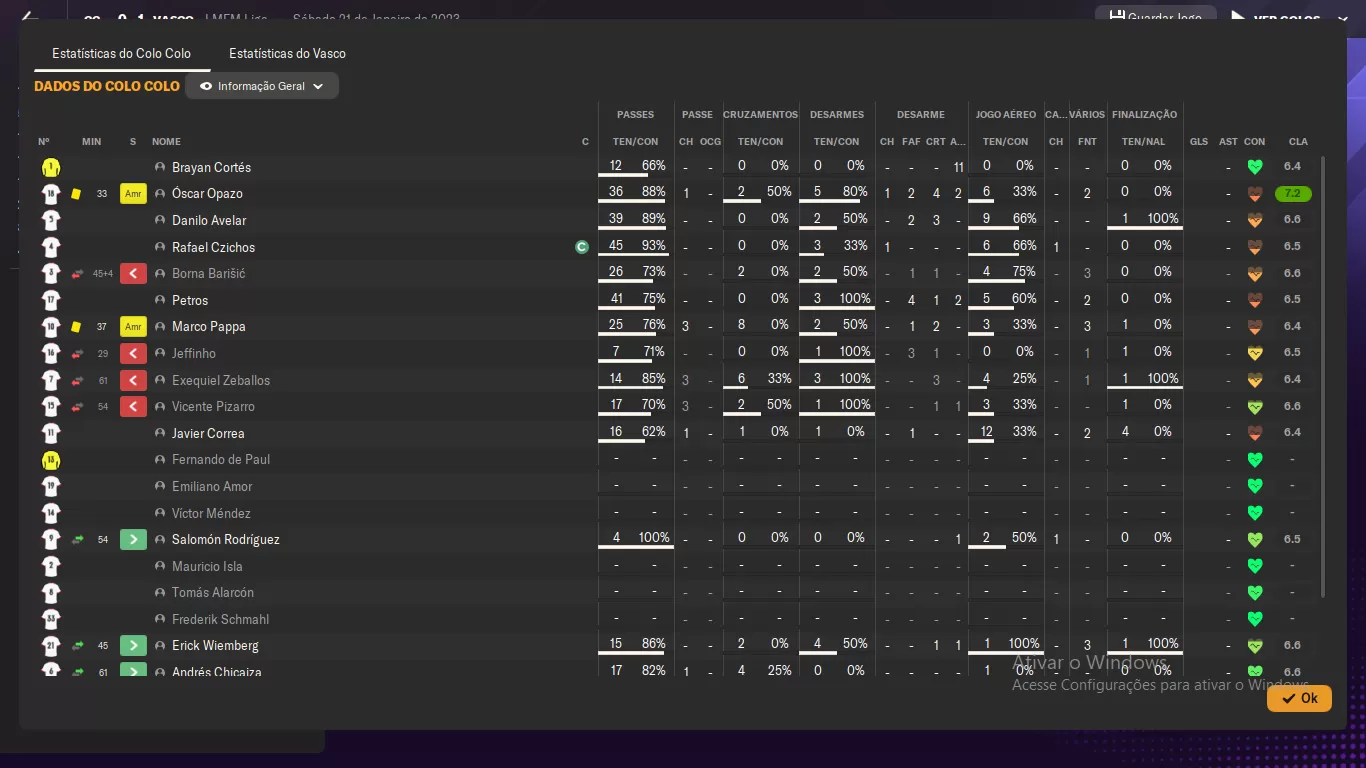Image resolution: width=1366 pixels, height=768 pixels.
Task: Click Frederik Schmahl name row
Action: click(220, 619)
